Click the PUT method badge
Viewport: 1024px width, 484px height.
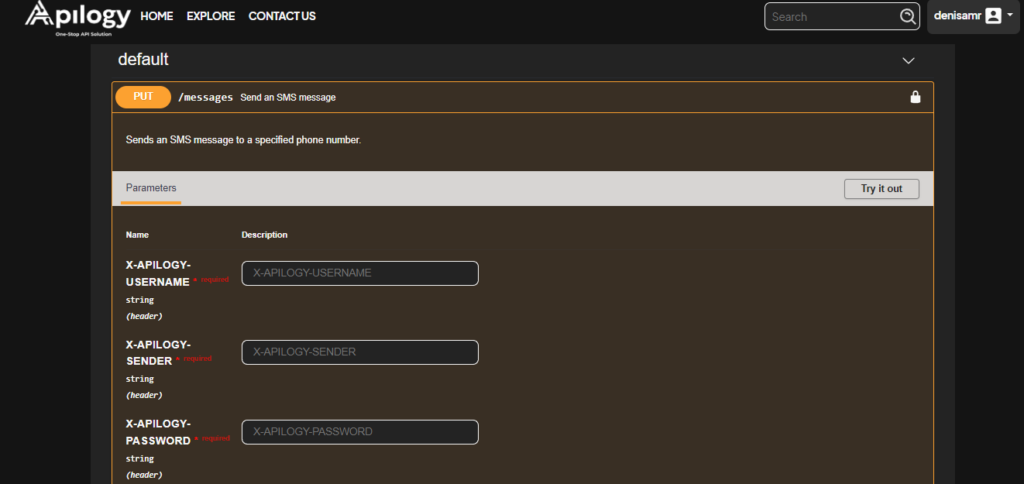[143, 97]
